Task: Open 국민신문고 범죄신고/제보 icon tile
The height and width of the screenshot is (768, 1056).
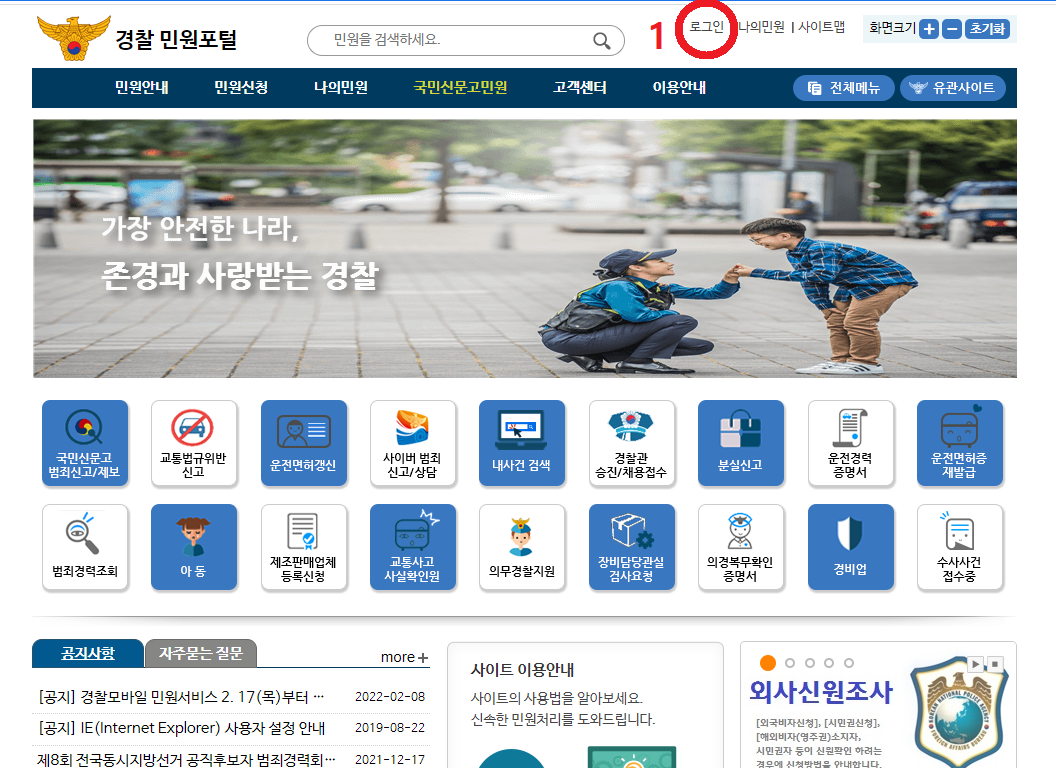Action: tap(85, 443)
